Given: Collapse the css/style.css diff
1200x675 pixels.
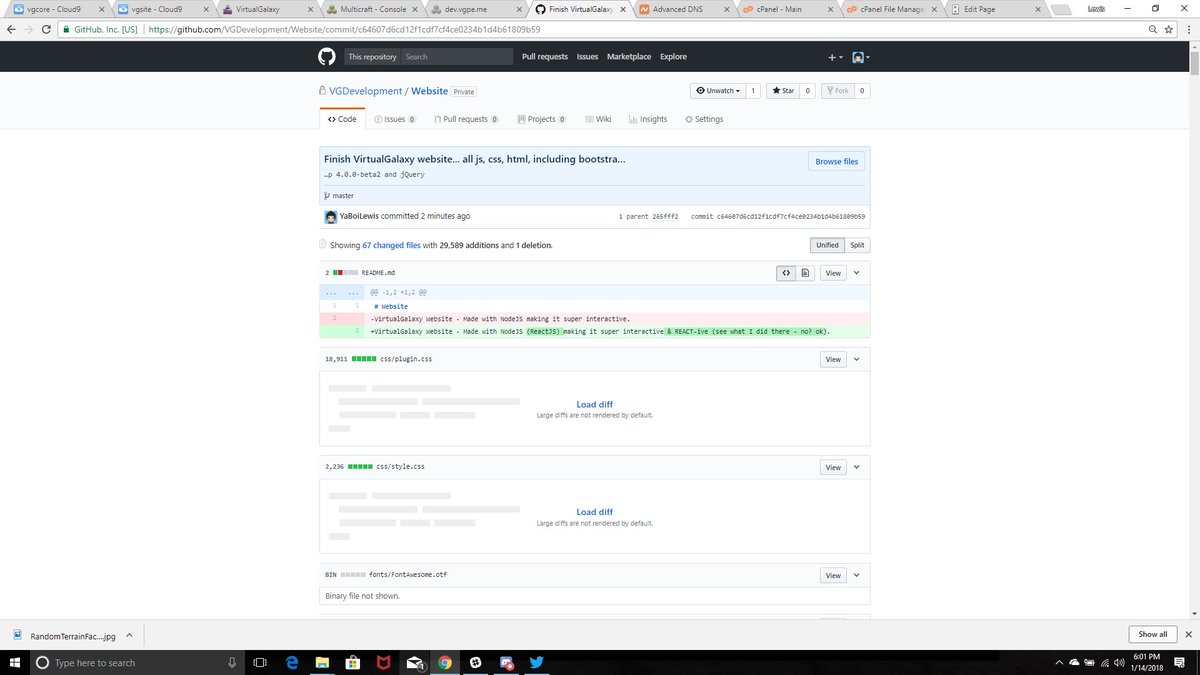Looking at the screenshot, I should (x=857, y=467).
